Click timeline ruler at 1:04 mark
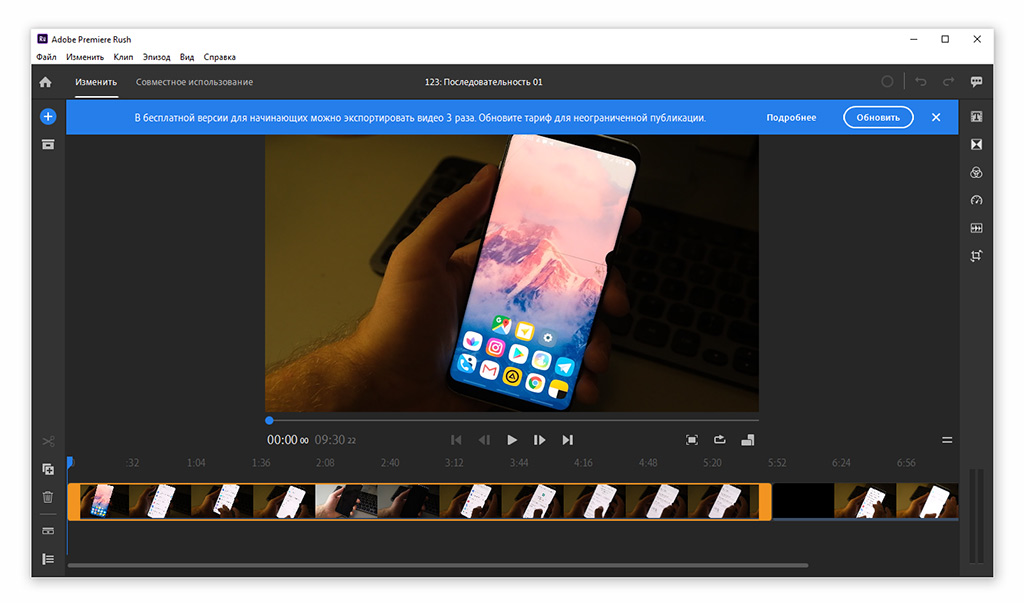Screen dimensions: 1024x603 pyautogui.click(x=196, y=463)
